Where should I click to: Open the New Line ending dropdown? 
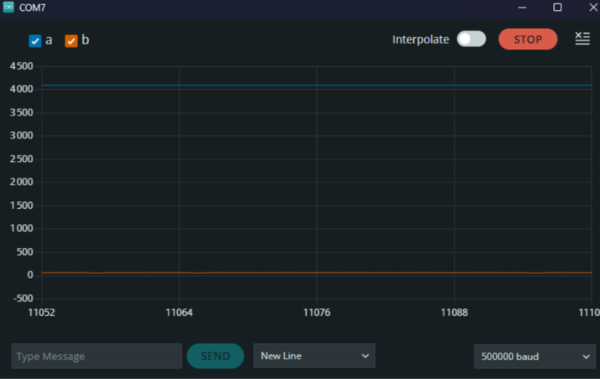(x=314, y=356)
